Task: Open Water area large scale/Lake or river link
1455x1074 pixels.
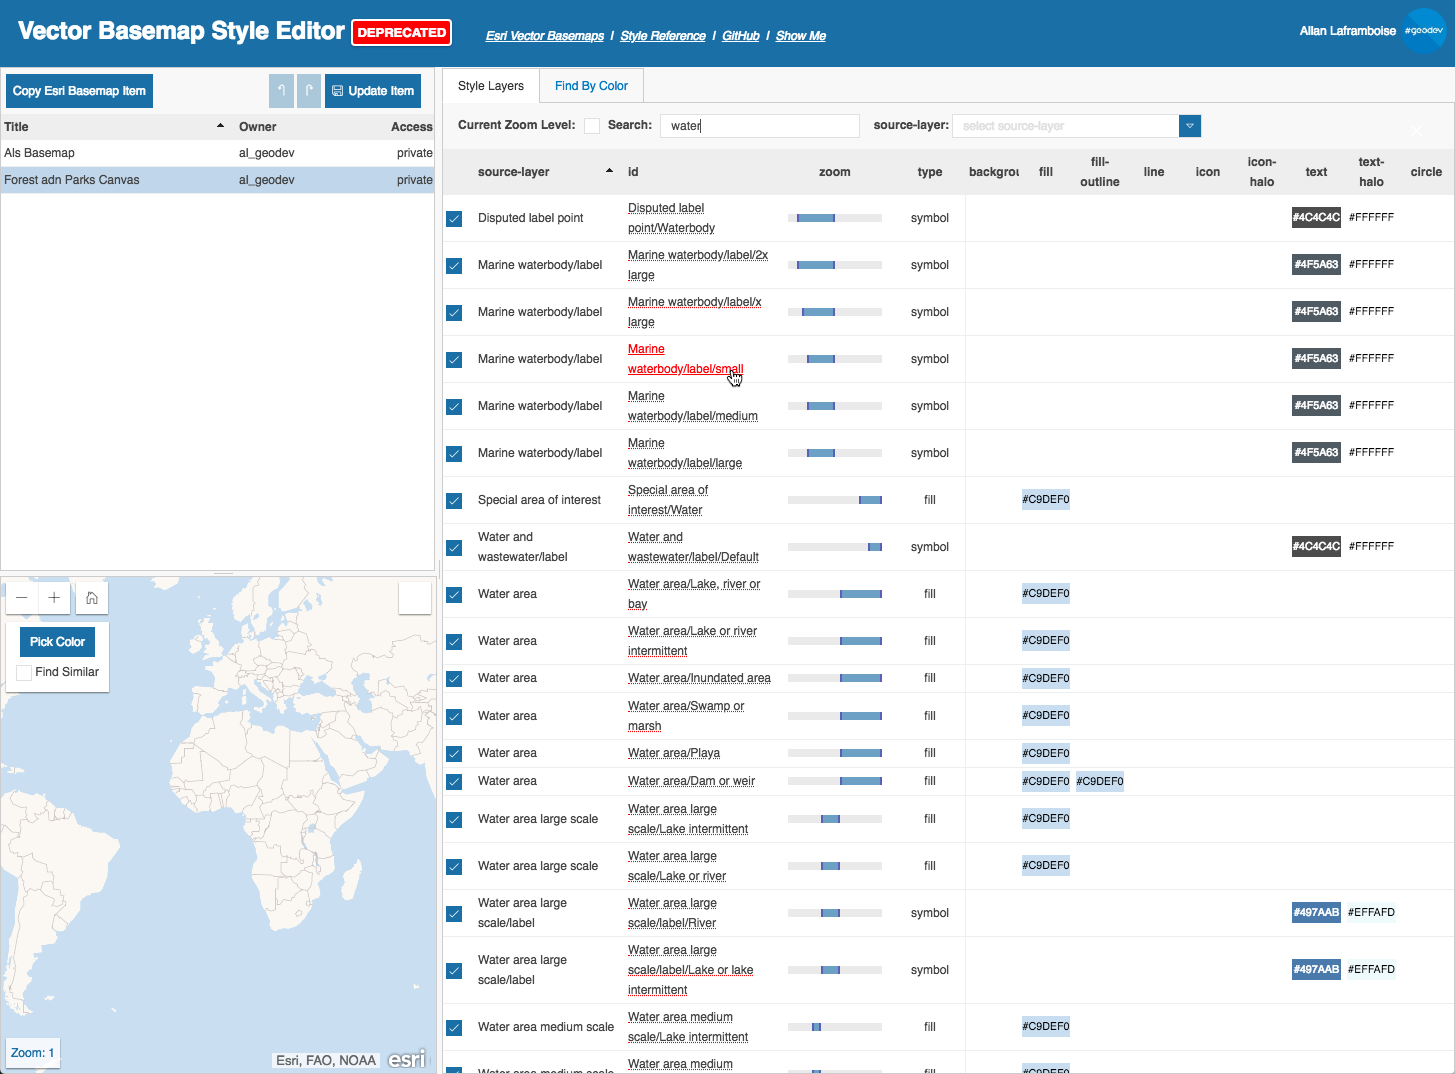Action: (x=677, y=866)
